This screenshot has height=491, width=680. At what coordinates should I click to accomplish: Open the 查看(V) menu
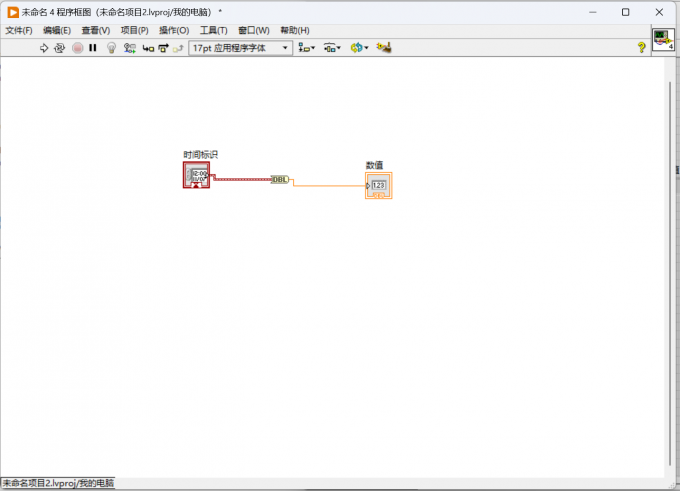click(96, 30)
